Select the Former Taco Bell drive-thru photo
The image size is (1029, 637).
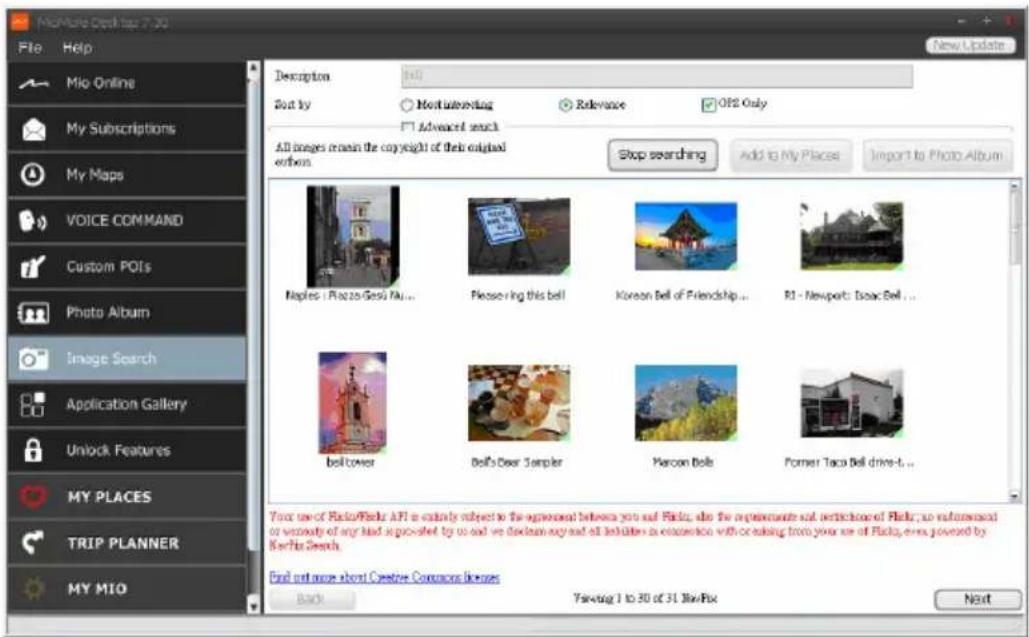(852, 403)
